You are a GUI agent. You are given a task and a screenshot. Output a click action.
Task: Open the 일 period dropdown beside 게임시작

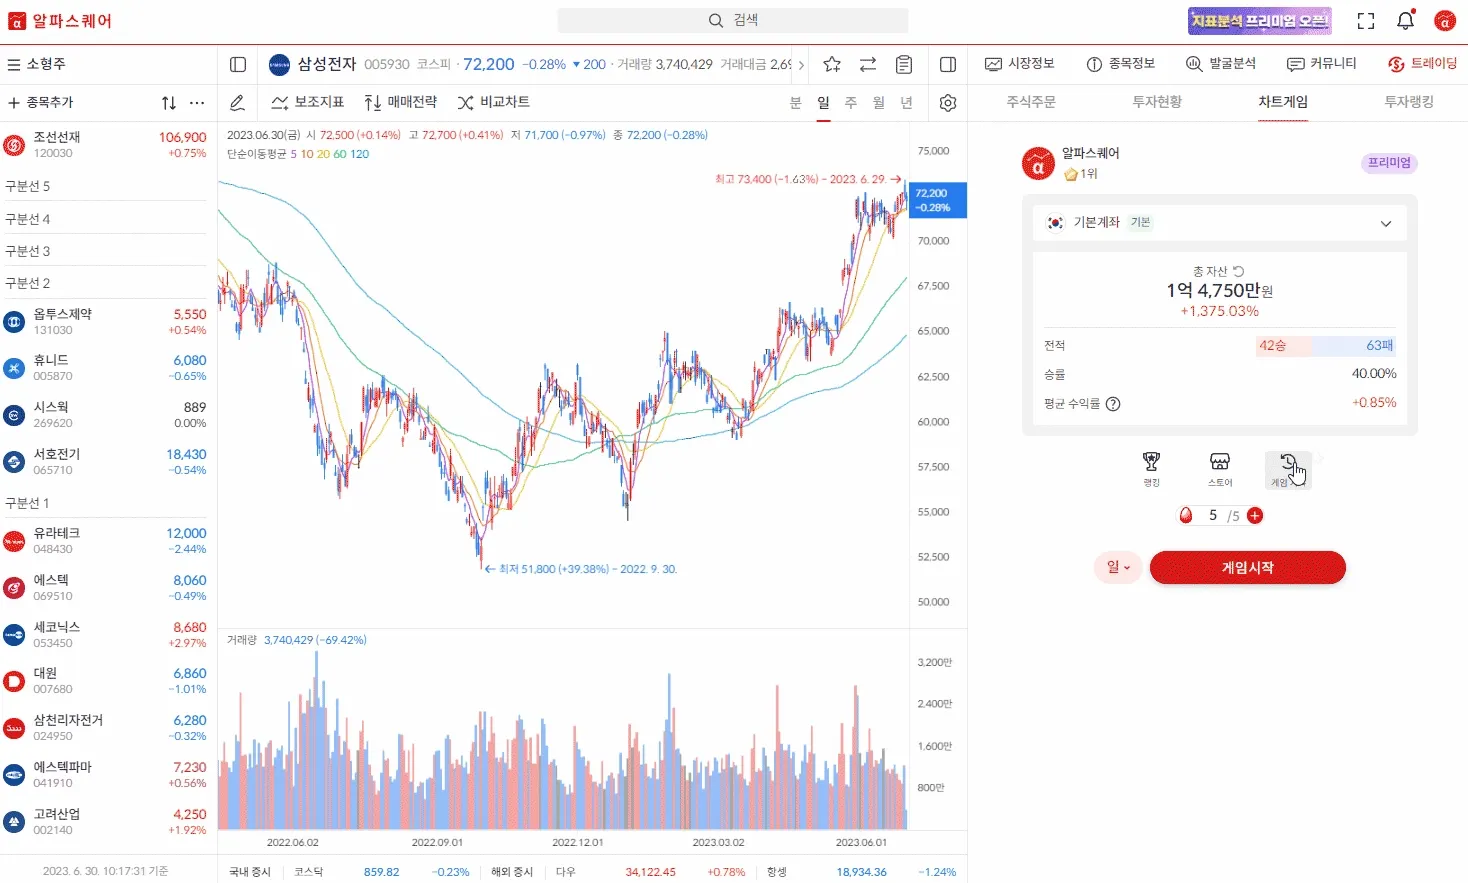[x=1118, y=568]
